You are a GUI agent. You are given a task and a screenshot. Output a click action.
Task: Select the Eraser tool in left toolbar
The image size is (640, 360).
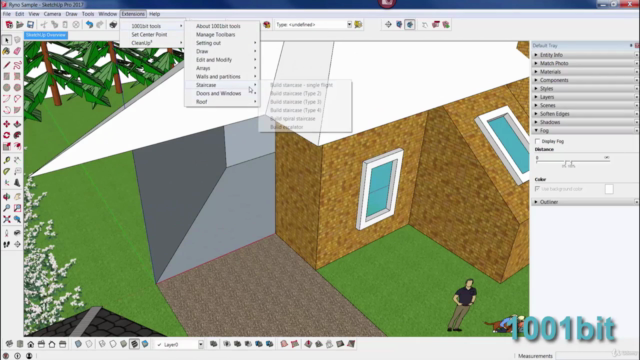click(17, 51)
